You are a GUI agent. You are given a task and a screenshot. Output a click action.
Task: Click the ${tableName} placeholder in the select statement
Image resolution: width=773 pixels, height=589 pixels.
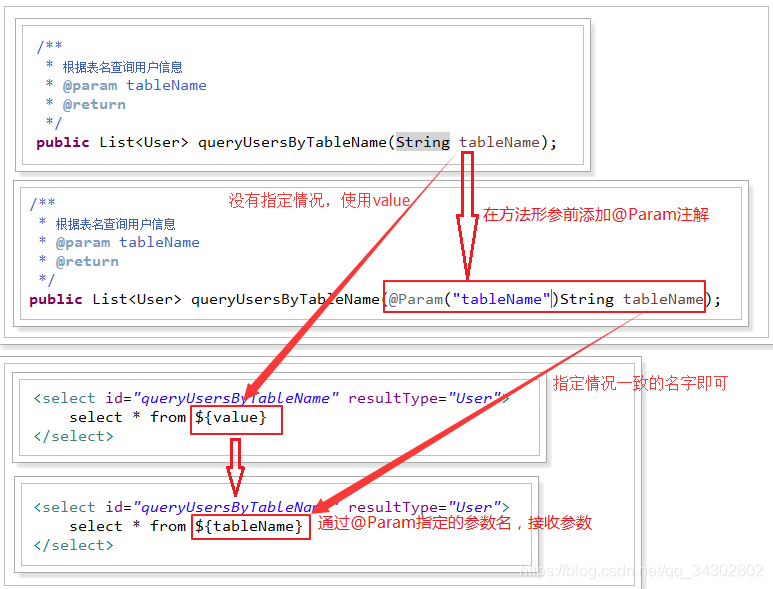point(248,526)
